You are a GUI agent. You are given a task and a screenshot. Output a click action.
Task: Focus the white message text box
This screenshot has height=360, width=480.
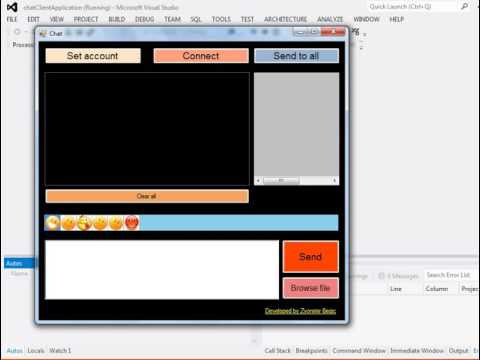tap(162, 270)
